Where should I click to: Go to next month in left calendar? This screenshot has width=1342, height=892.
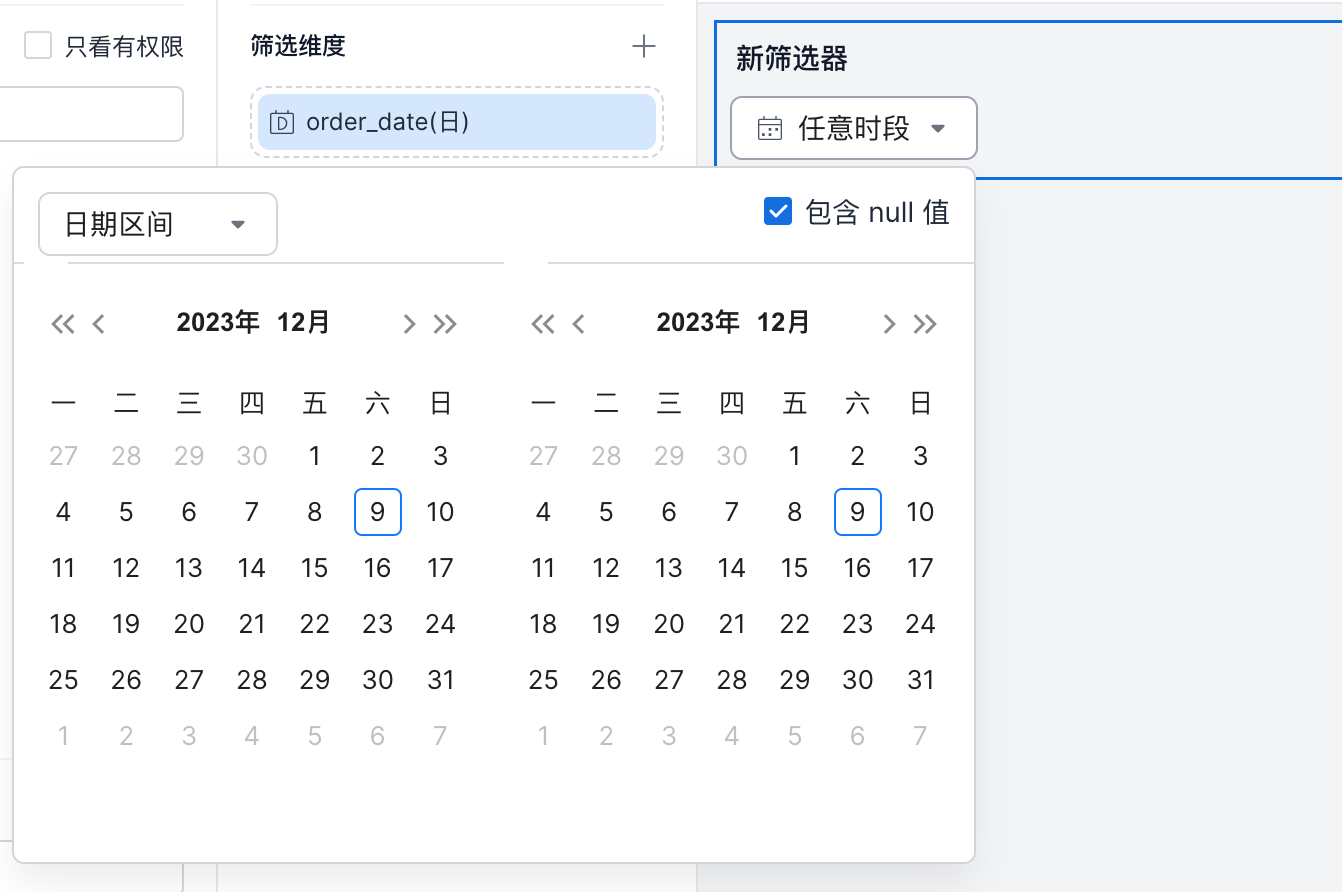tap(408, 324)
